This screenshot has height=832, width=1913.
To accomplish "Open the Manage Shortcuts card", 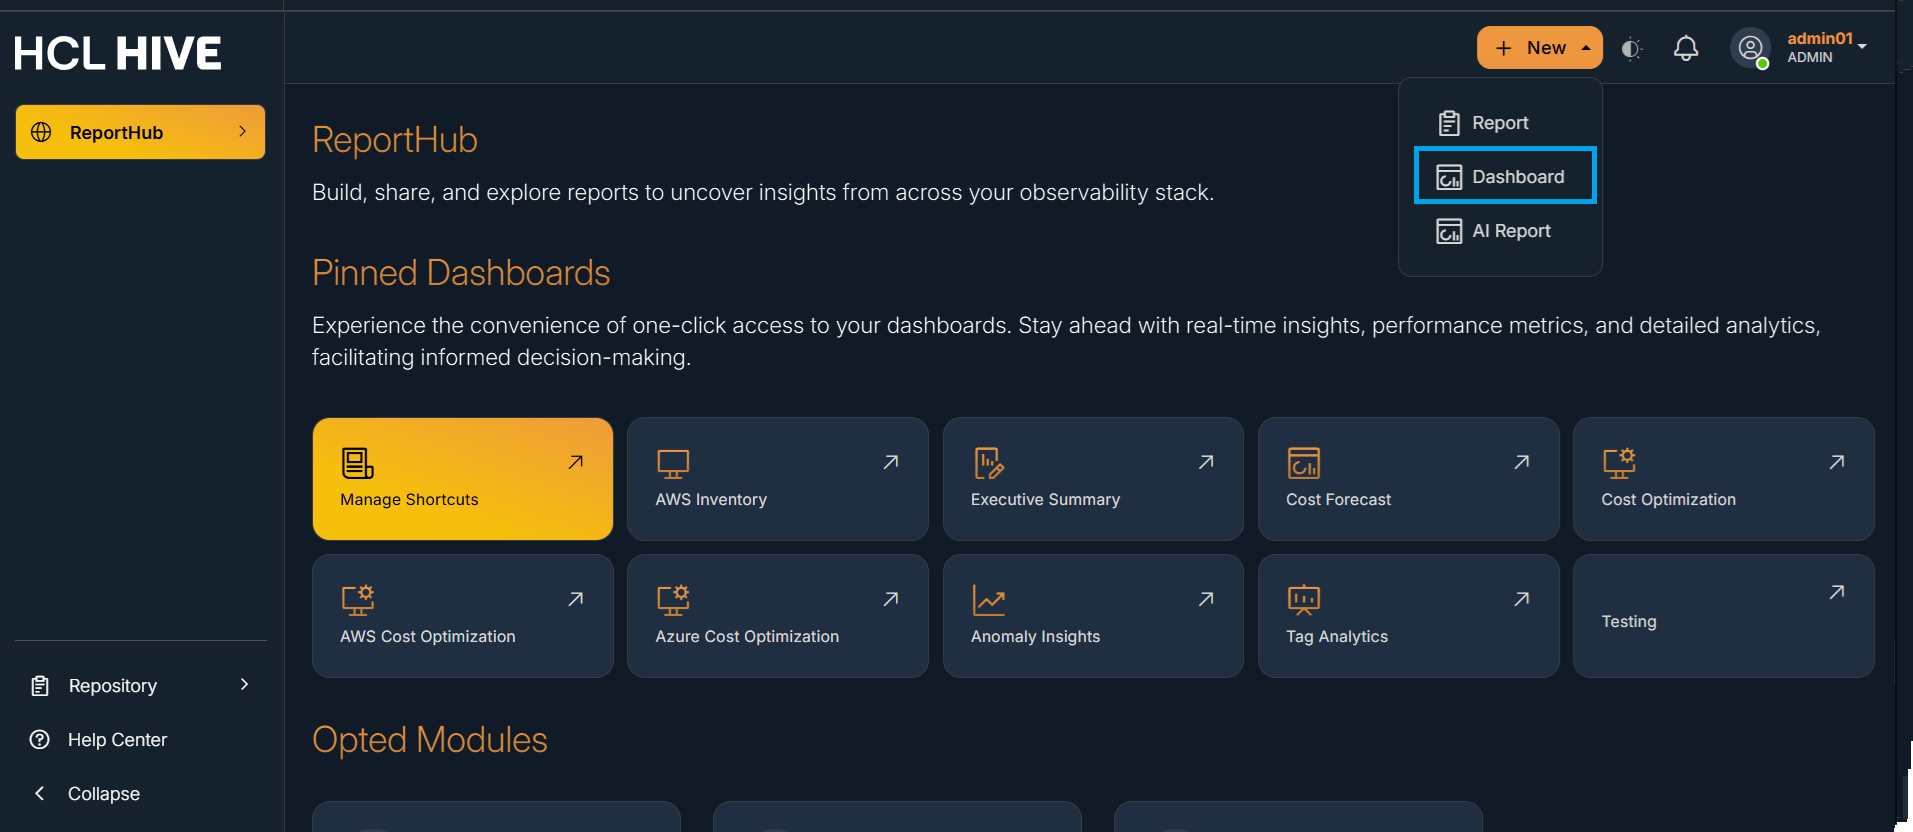I will pos(462,479).
